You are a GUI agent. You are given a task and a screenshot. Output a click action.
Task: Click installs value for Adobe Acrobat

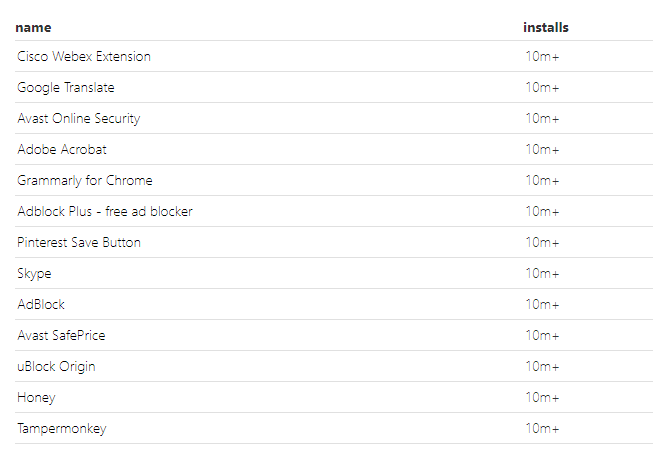(543, 149)
